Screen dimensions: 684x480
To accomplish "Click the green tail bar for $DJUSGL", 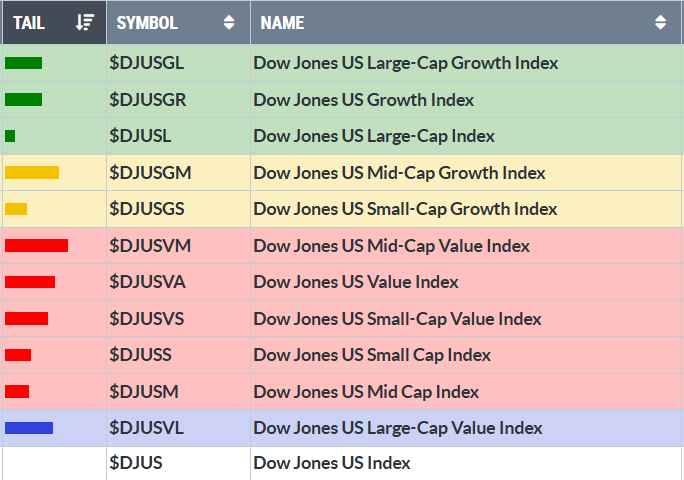I will (x=23, y=63).
